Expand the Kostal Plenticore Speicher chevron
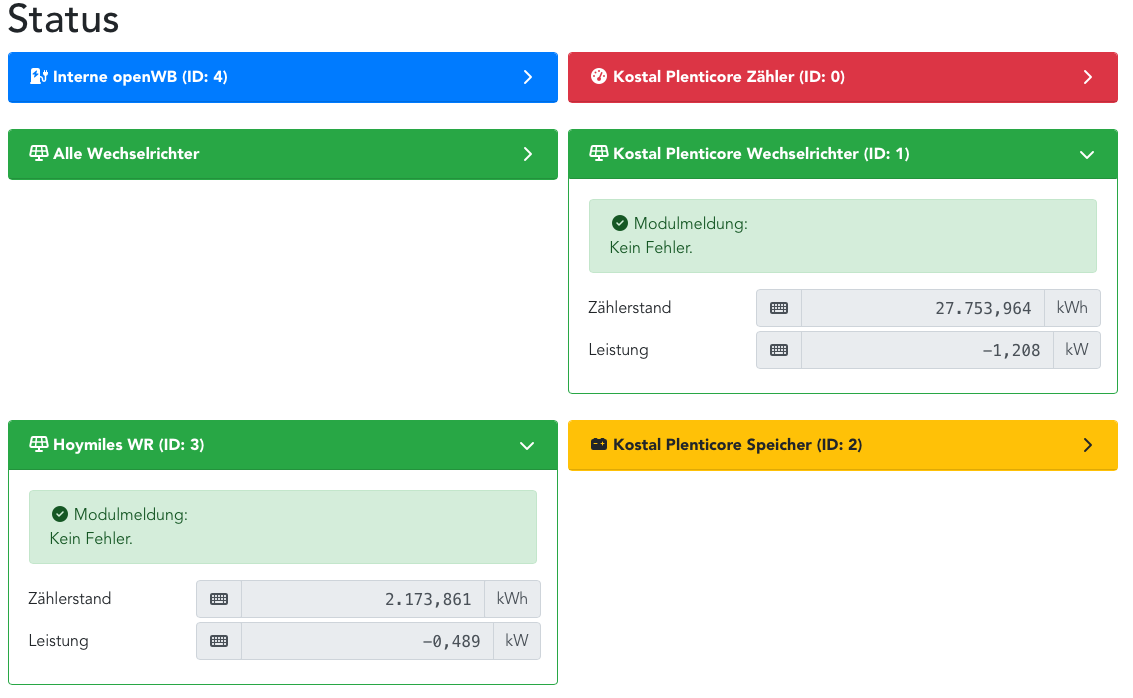The height and width of the screenshot is (698, 1133). point(1088,445)
